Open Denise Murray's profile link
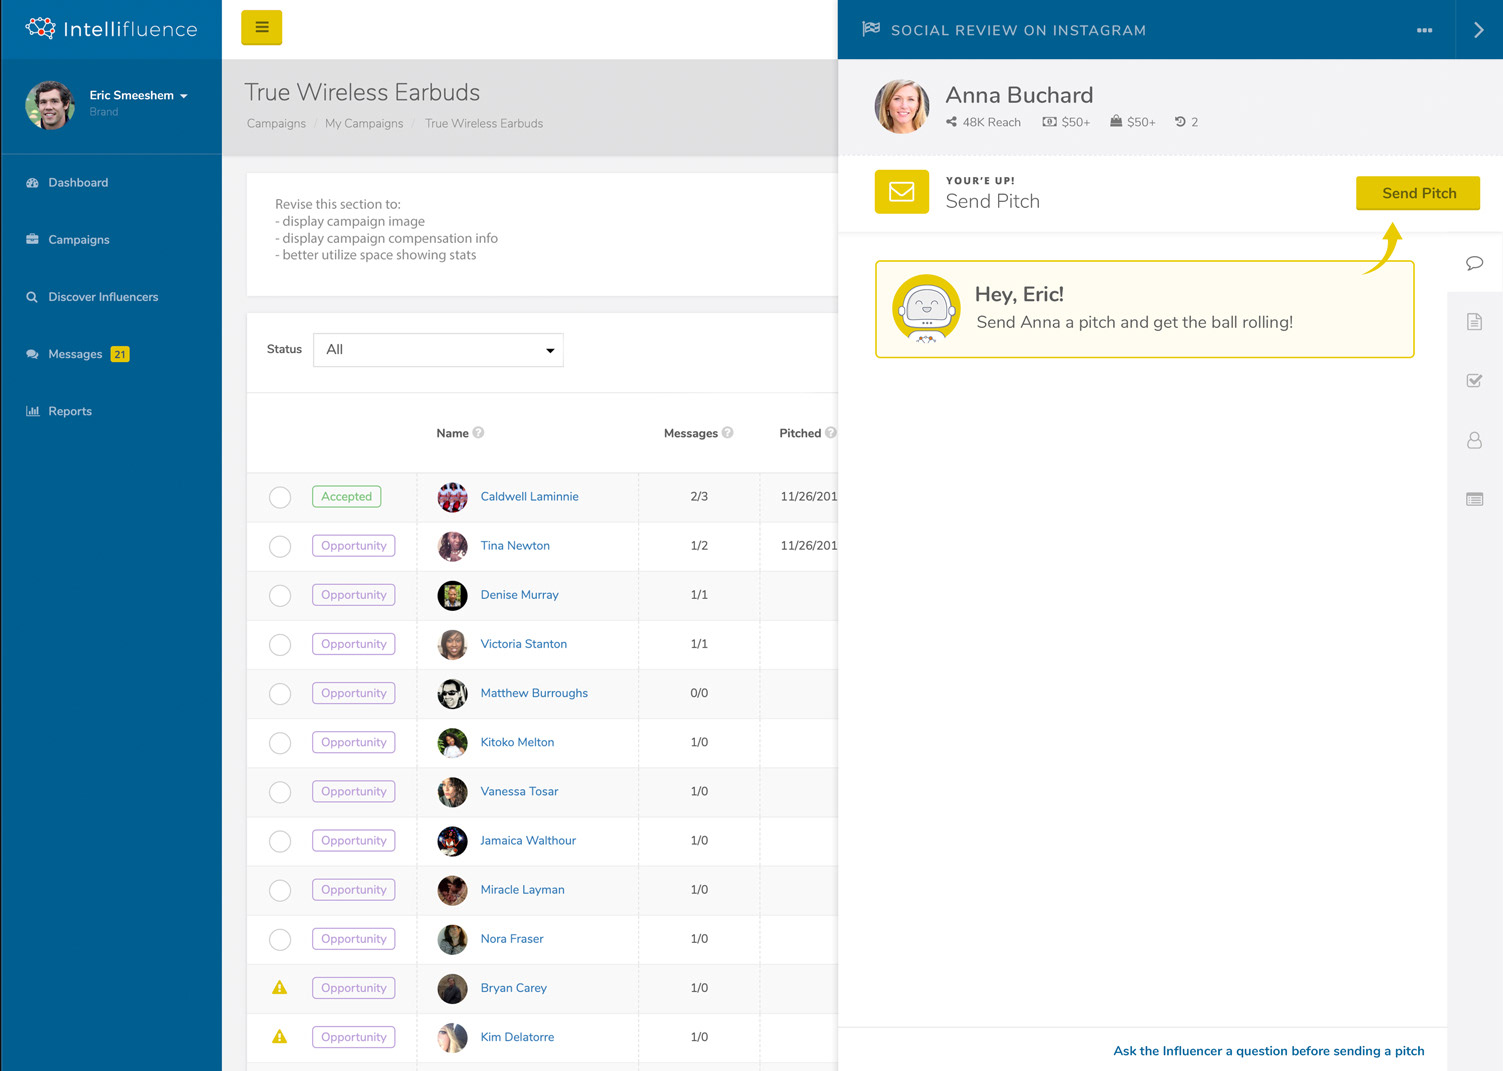The image size is (1503, 1071). coord(519,595)
